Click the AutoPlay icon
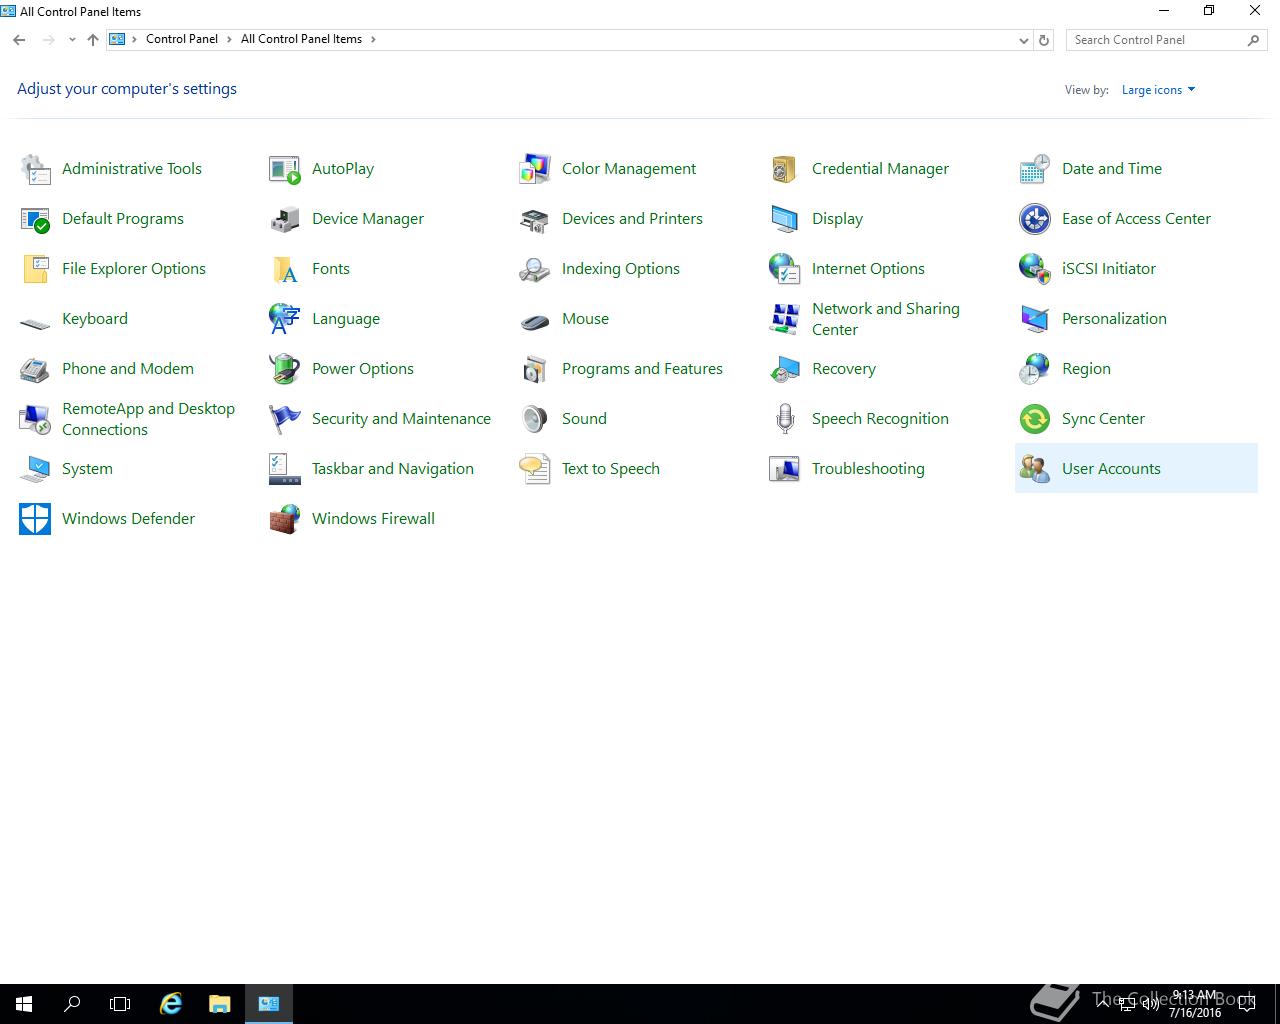The height and width of the screenshot is (1024, 1280). [x=285, y=169]
